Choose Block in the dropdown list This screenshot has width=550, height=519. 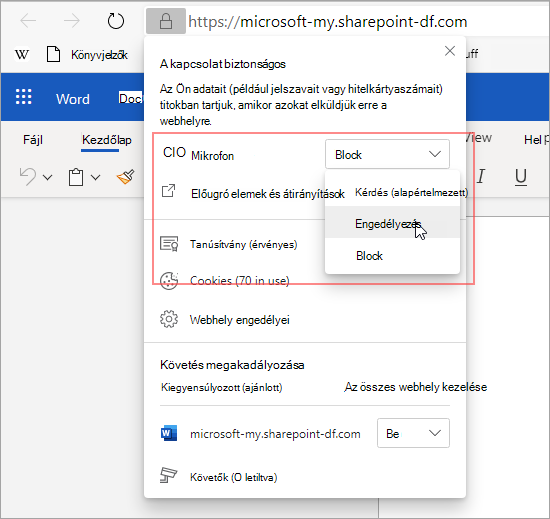393,256
